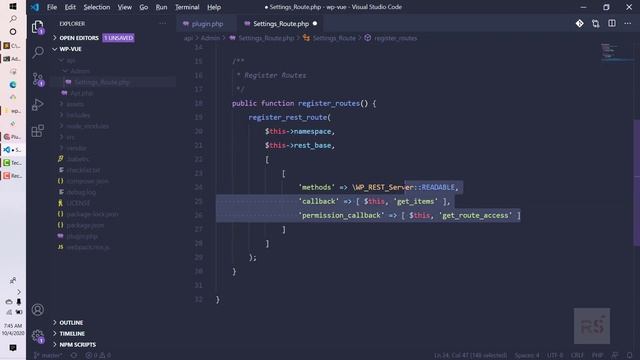This screenshot has height=360, width=640.
Task: Expand the Outline section
Action: [x=71, y=322]
